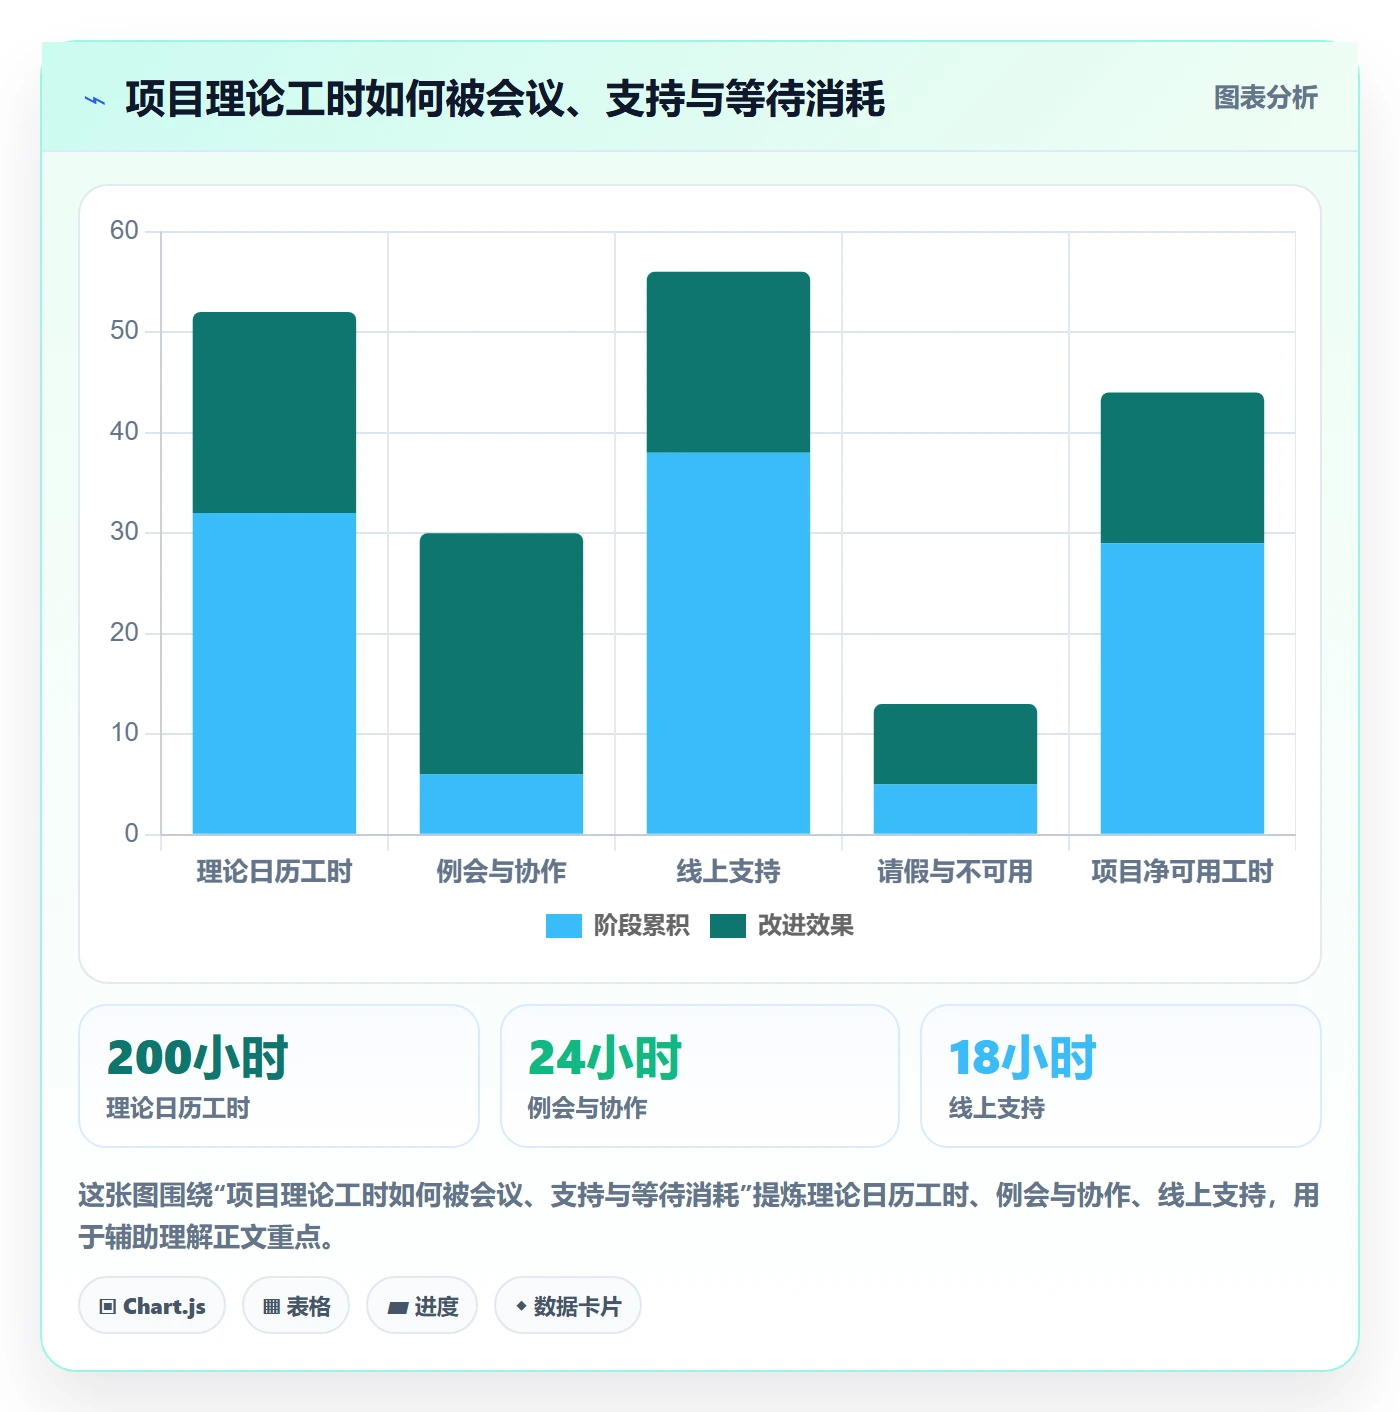Click the 例会与协作 caption under 24小时
Viewport: 1400px width, 1412px height.
587,1108
